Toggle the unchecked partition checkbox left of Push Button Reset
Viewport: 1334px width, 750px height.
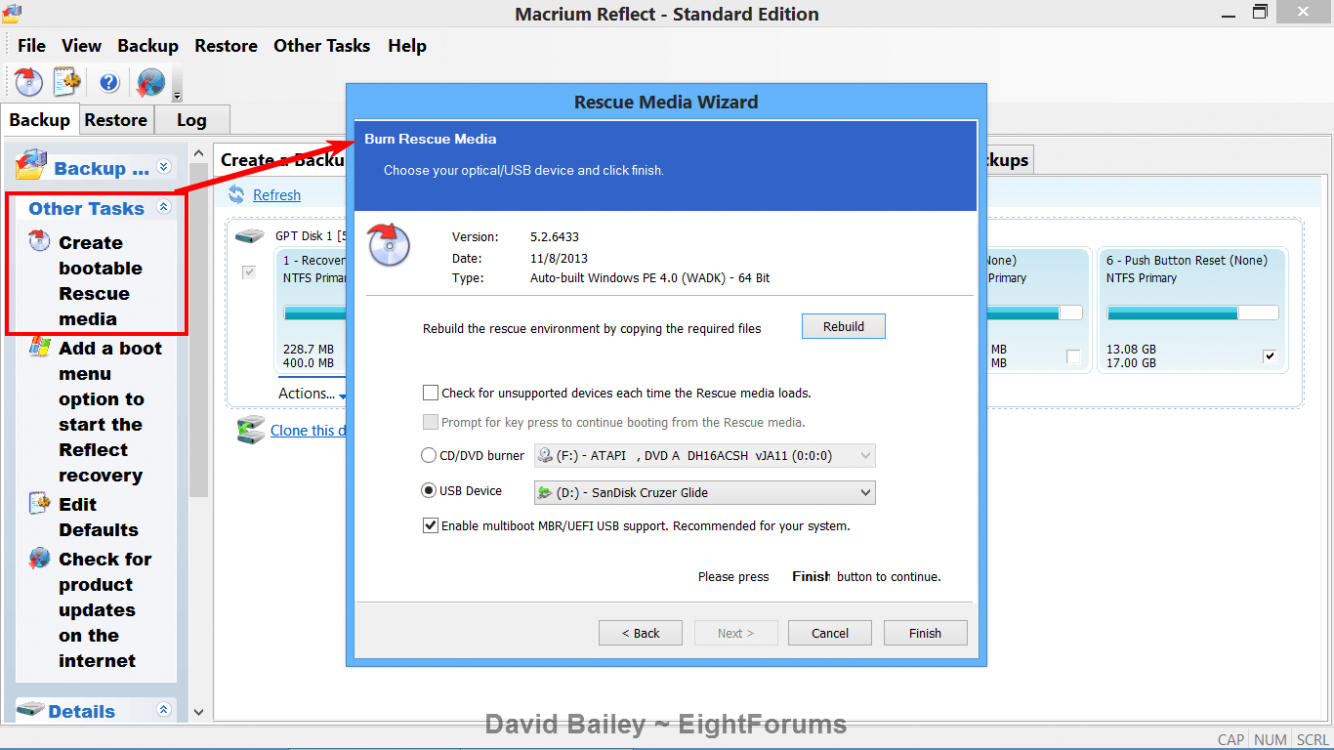[x=1073, y=356]
